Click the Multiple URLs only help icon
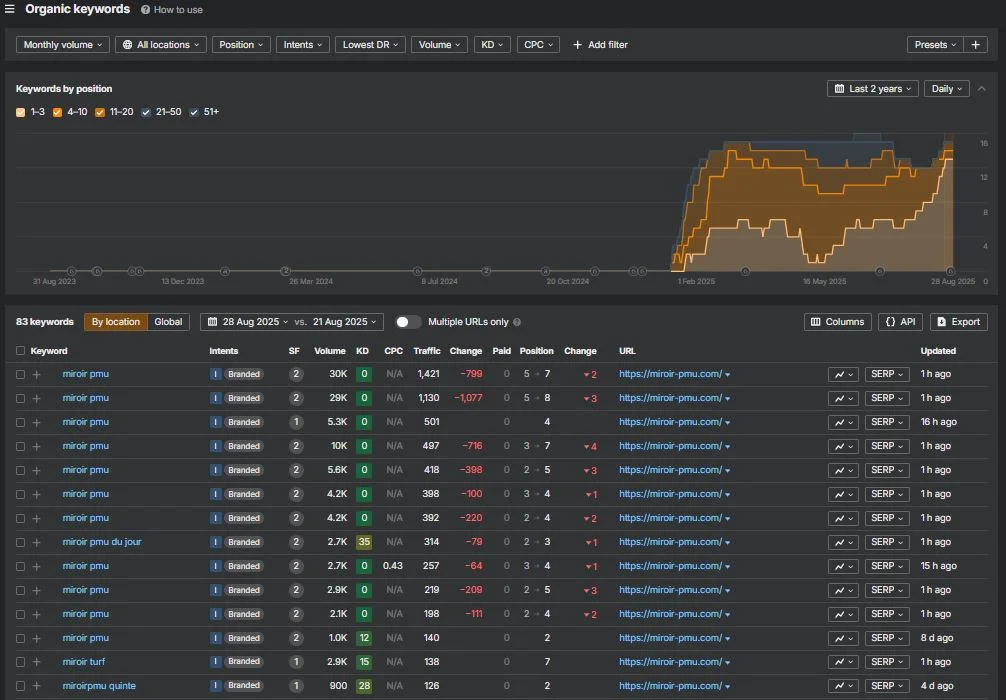This screenshot has width=1006, height=700. (x=517, y=322)
